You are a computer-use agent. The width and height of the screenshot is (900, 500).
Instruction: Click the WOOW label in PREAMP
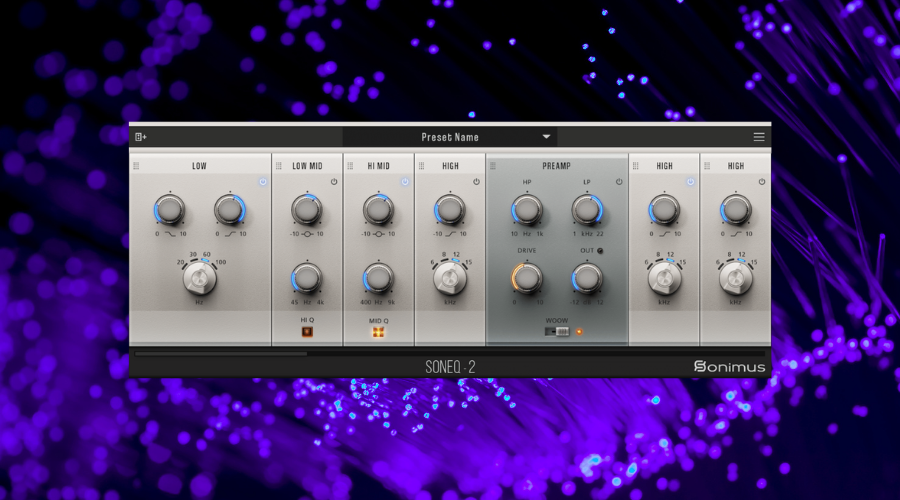pos(557,320)
